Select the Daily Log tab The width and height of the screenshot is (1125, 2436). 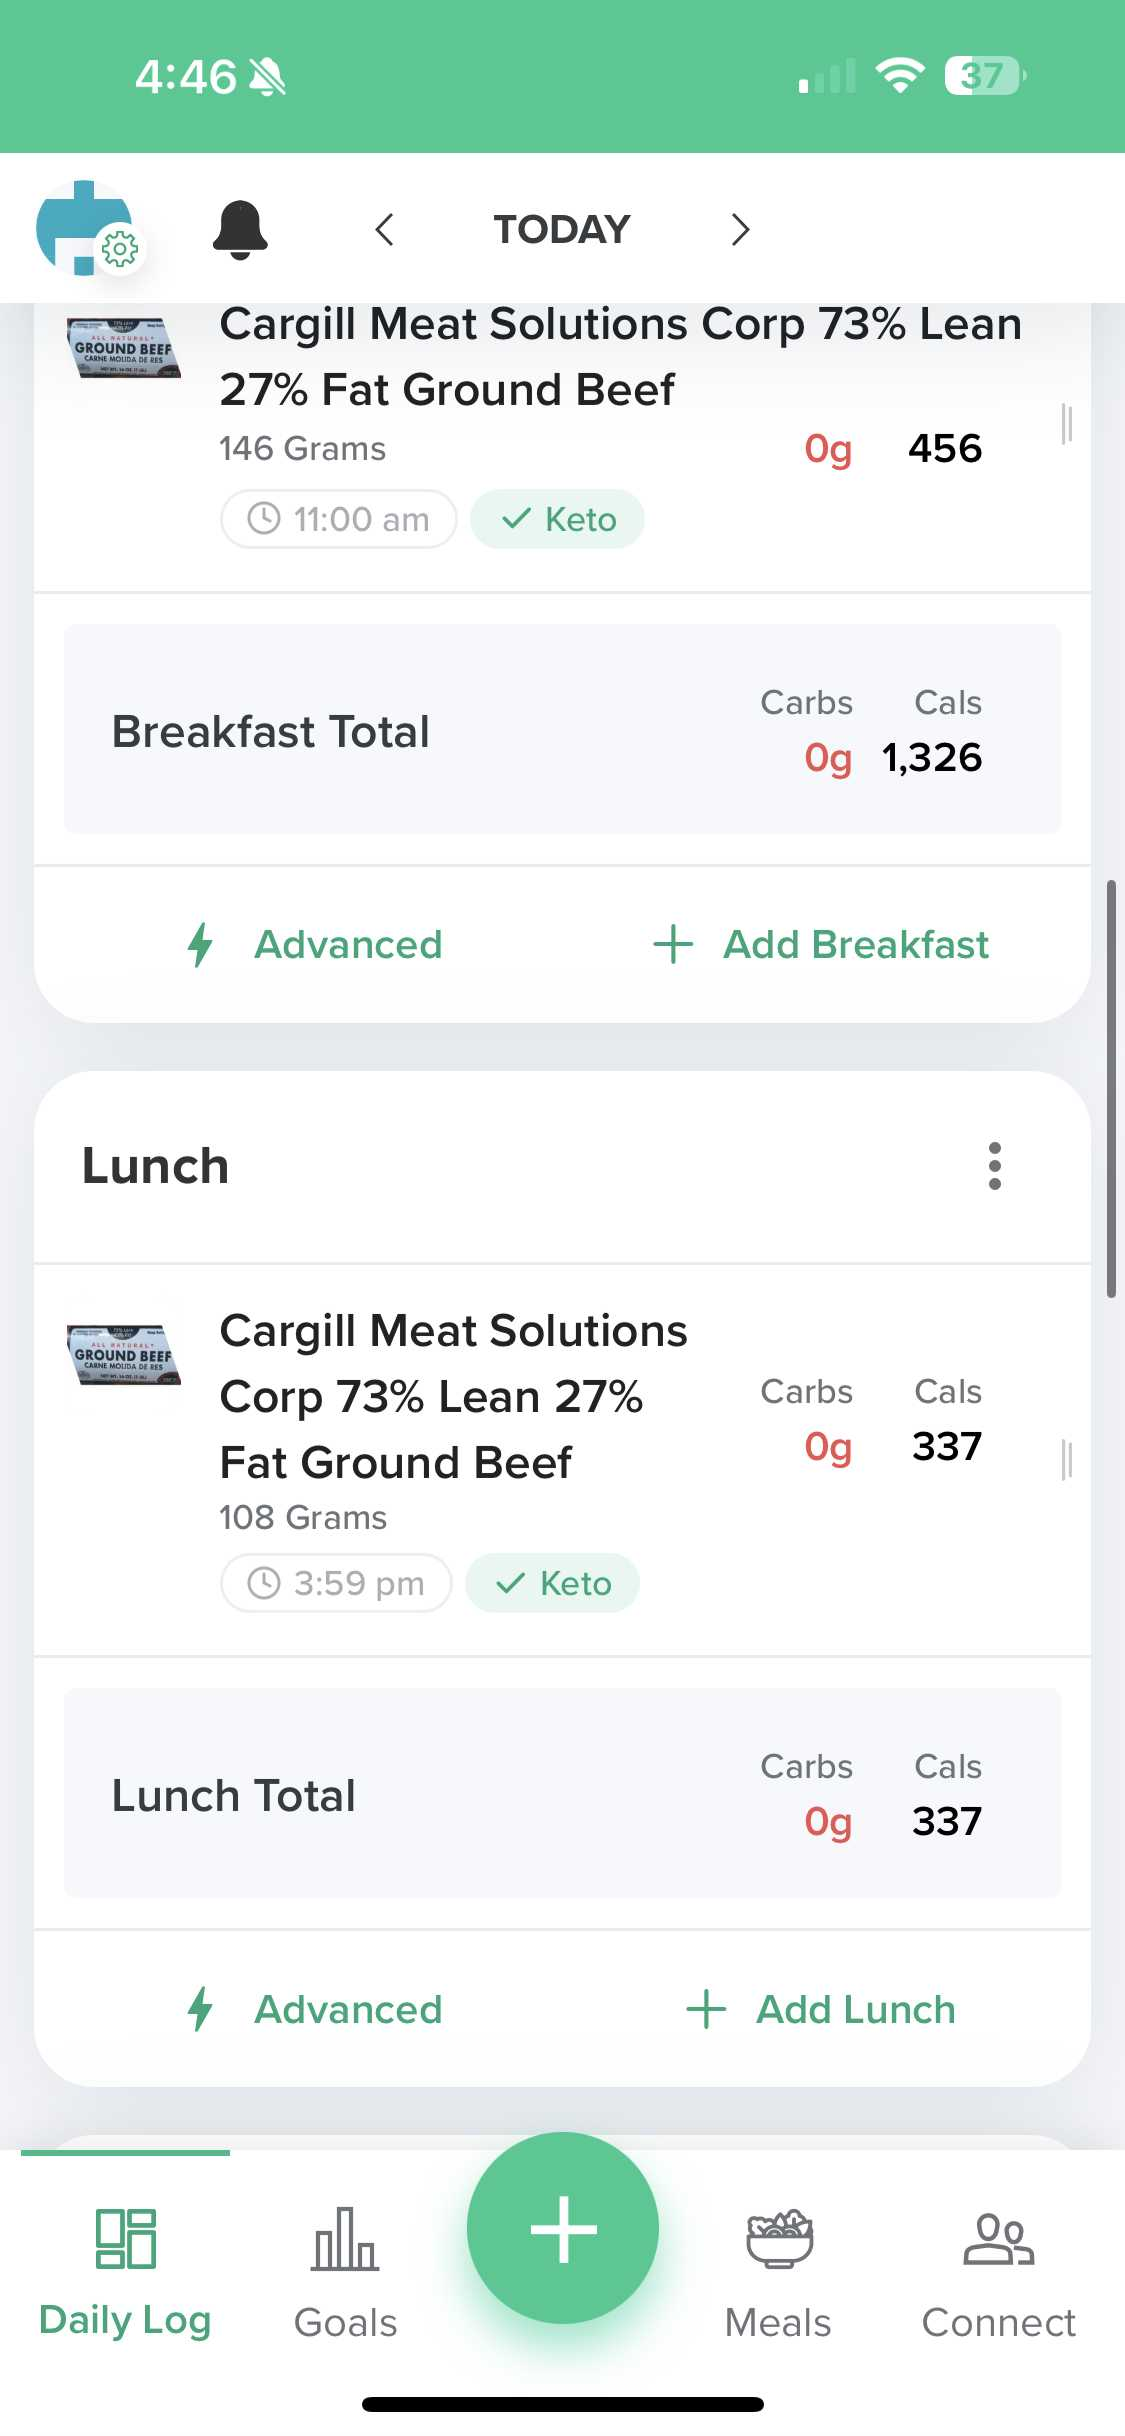click(125, 2270)
